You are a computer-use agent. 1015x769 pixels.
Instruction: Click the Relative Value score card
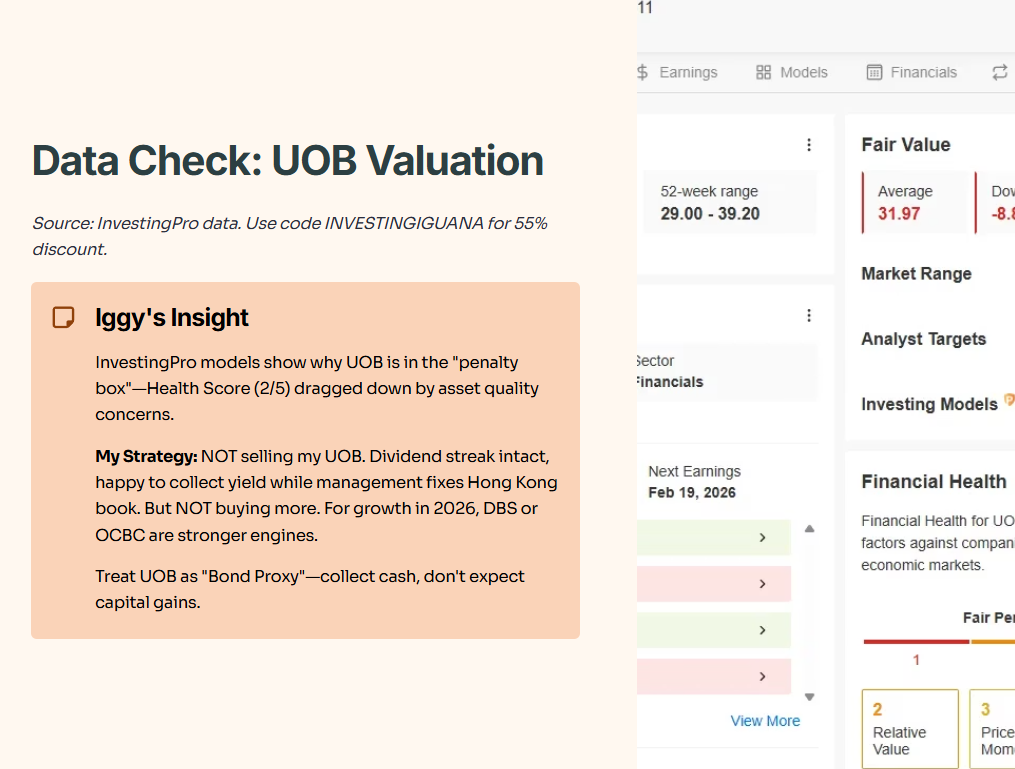coord(909,728)
